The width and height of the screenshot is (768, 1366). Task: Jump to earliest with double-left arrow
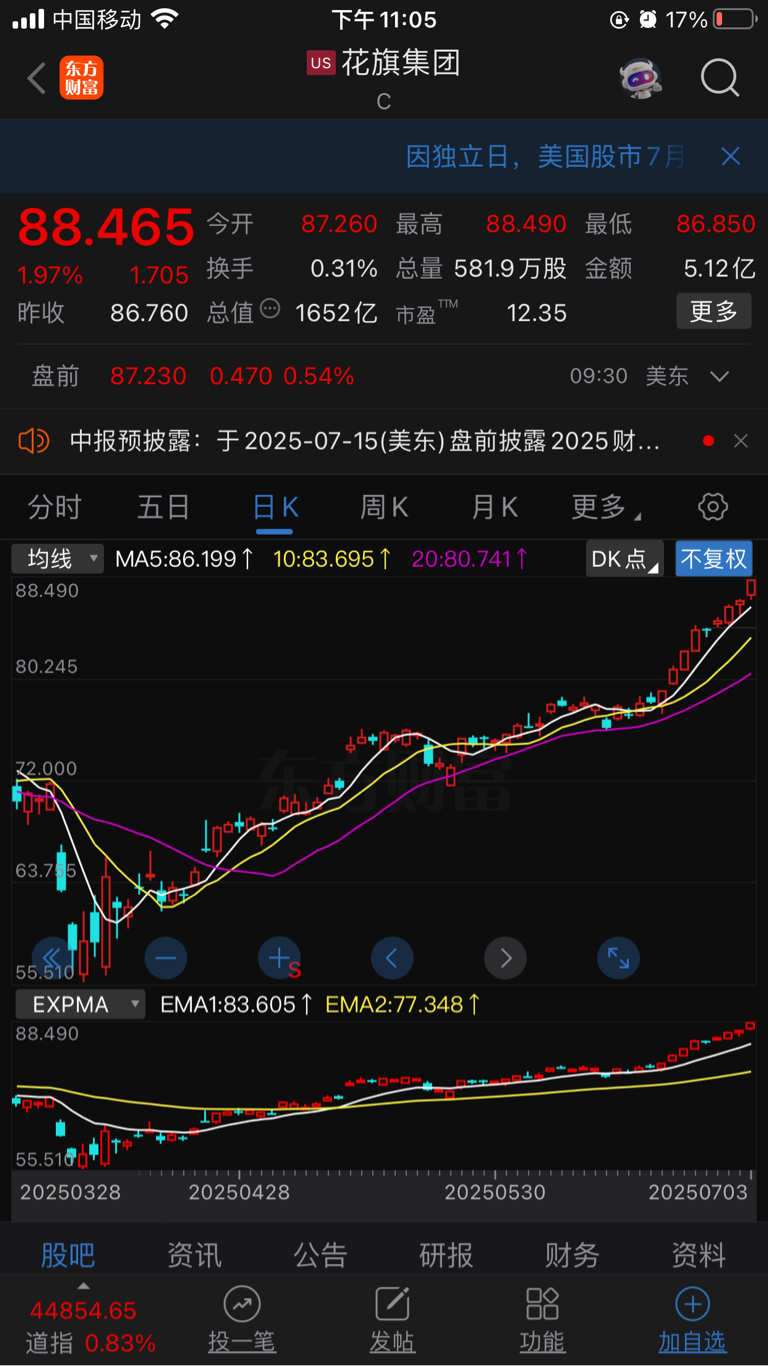click(52, 958)
